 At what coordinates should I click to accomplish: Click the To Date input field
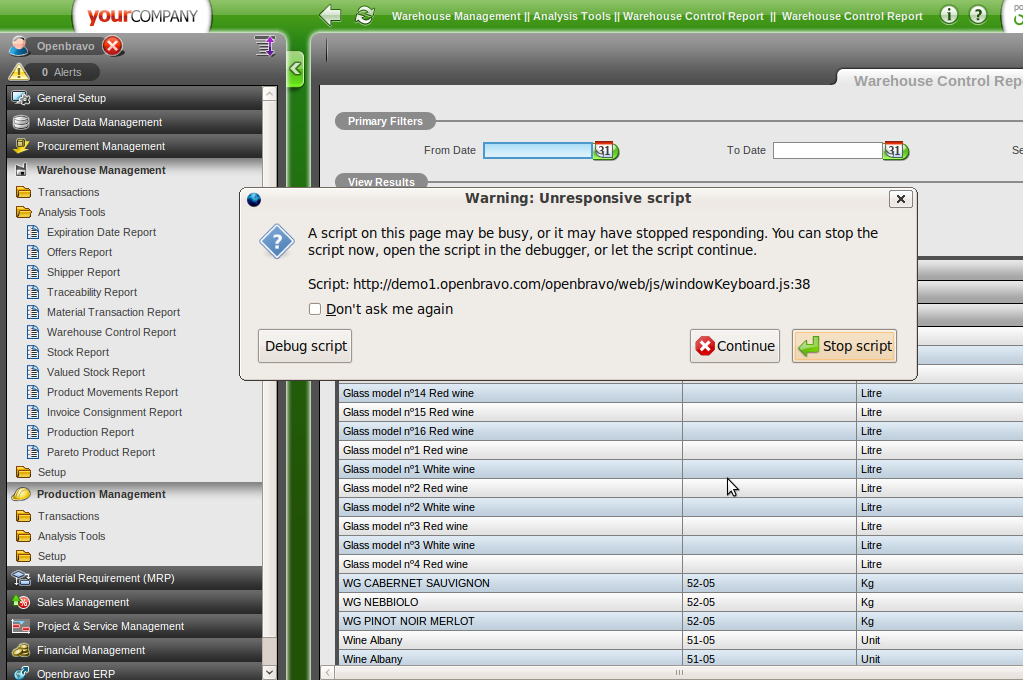[827, 151]
